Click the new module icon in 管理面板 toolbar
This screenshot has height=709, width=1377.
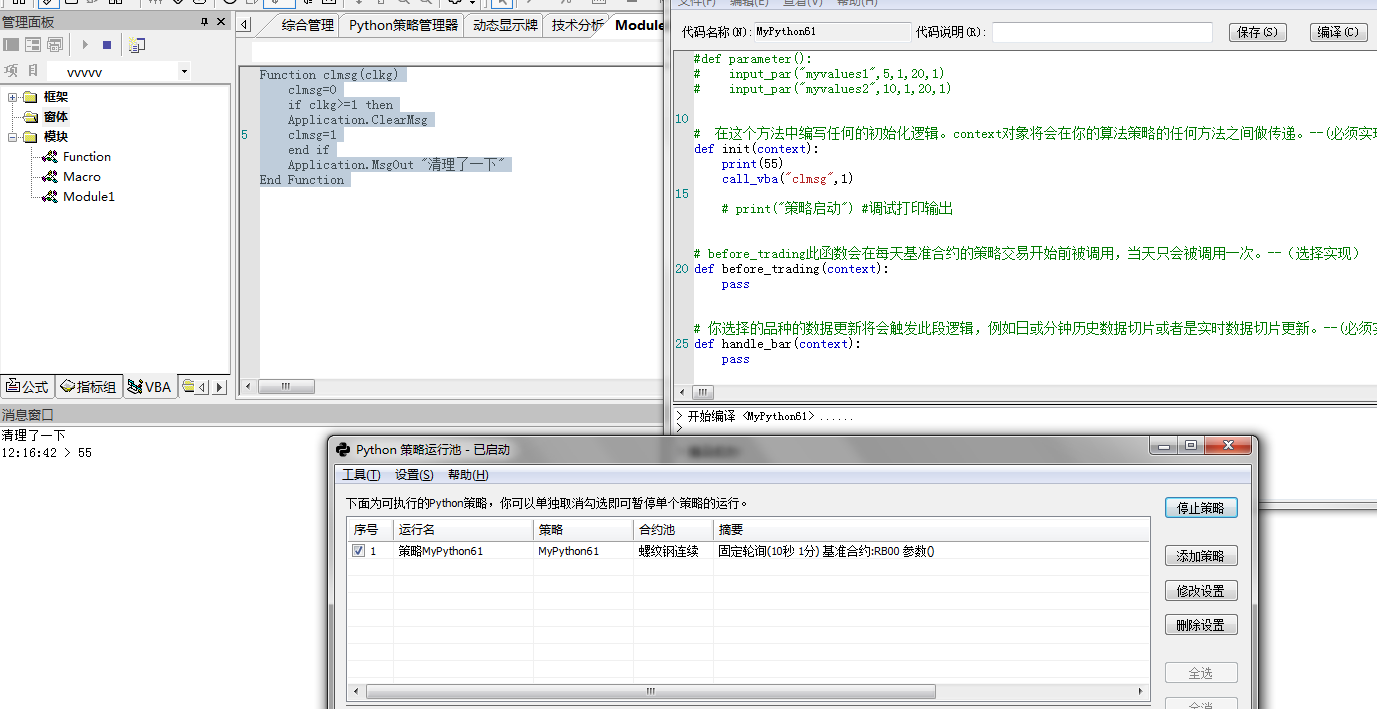[137, 45]
